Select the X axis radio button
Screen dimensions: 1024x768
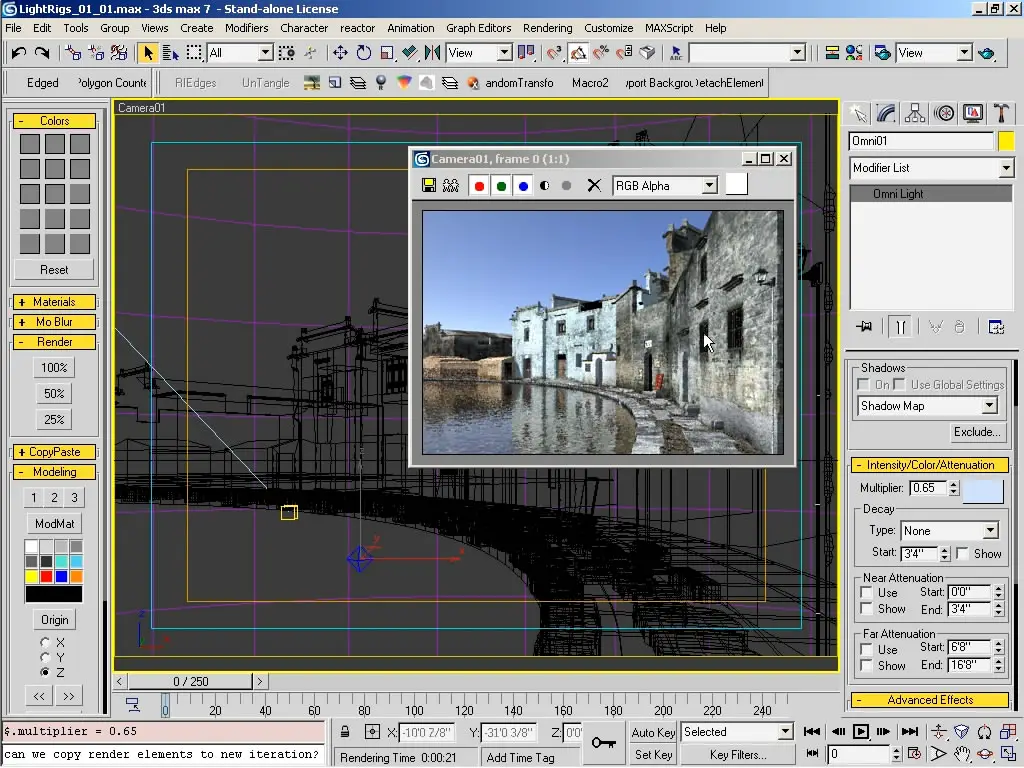point(45,642)
